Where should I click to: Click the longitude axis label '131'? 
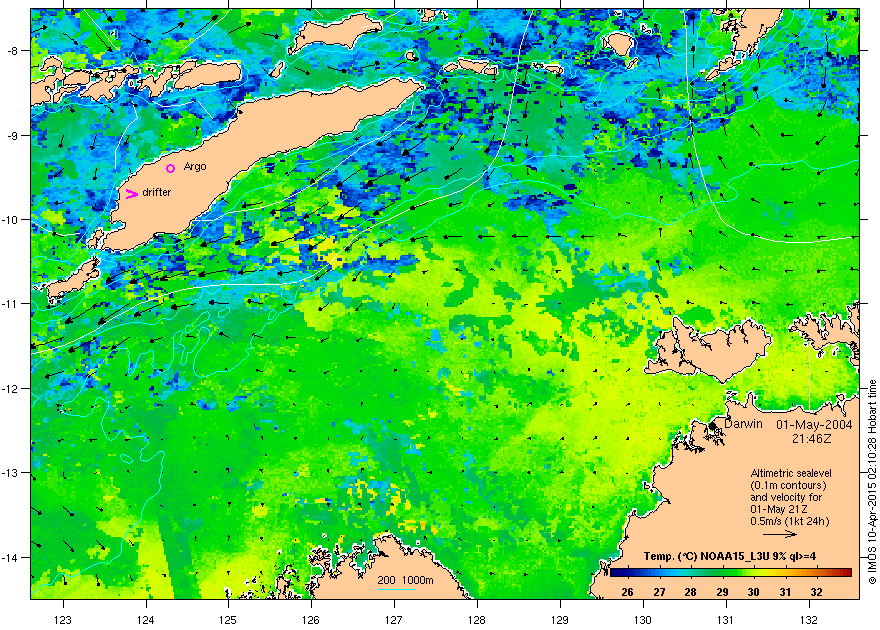(x=726, y=620)
